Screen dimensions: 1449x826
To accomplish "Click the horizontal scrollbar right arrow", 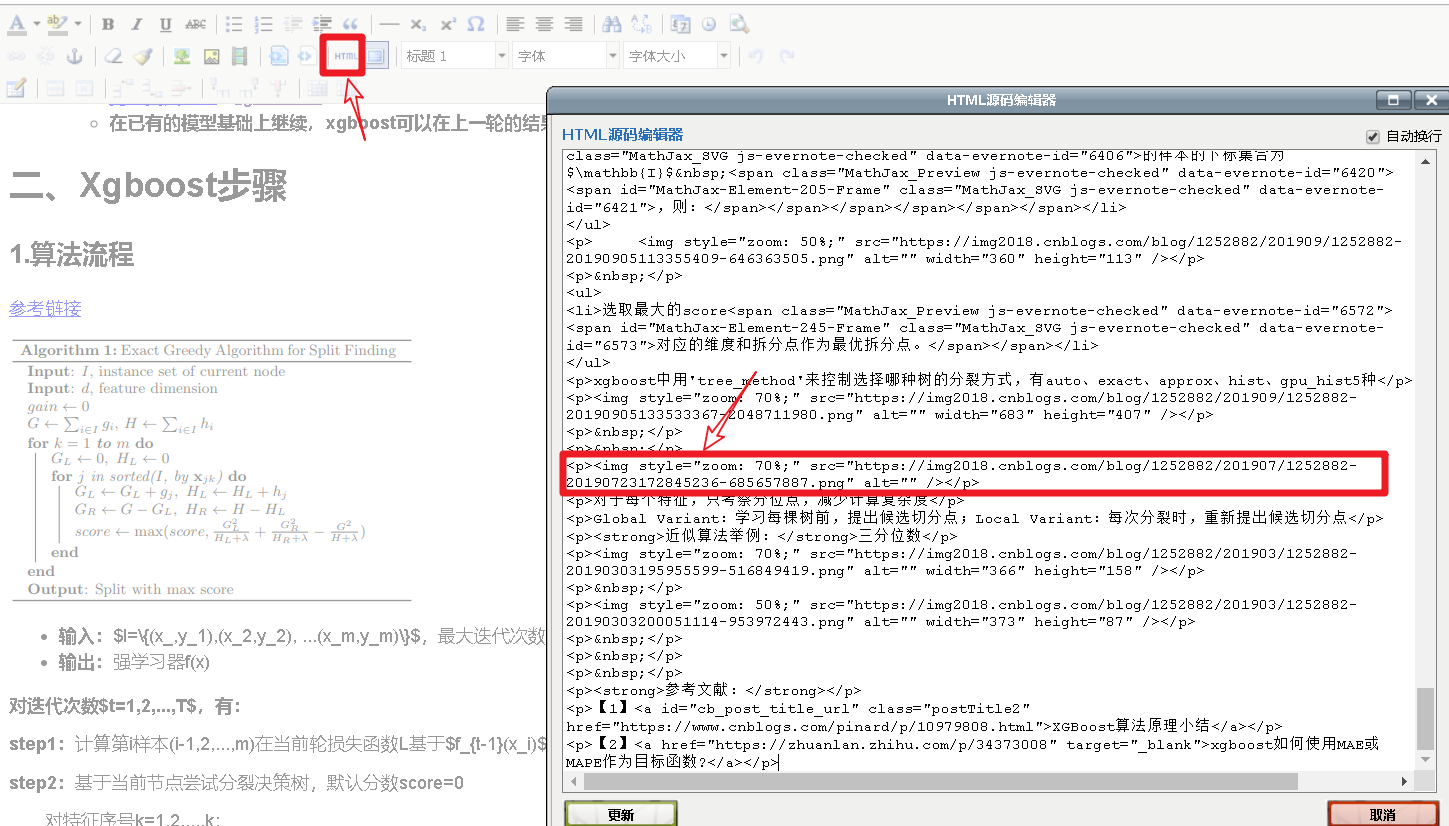I will [x=1404, y=781].
